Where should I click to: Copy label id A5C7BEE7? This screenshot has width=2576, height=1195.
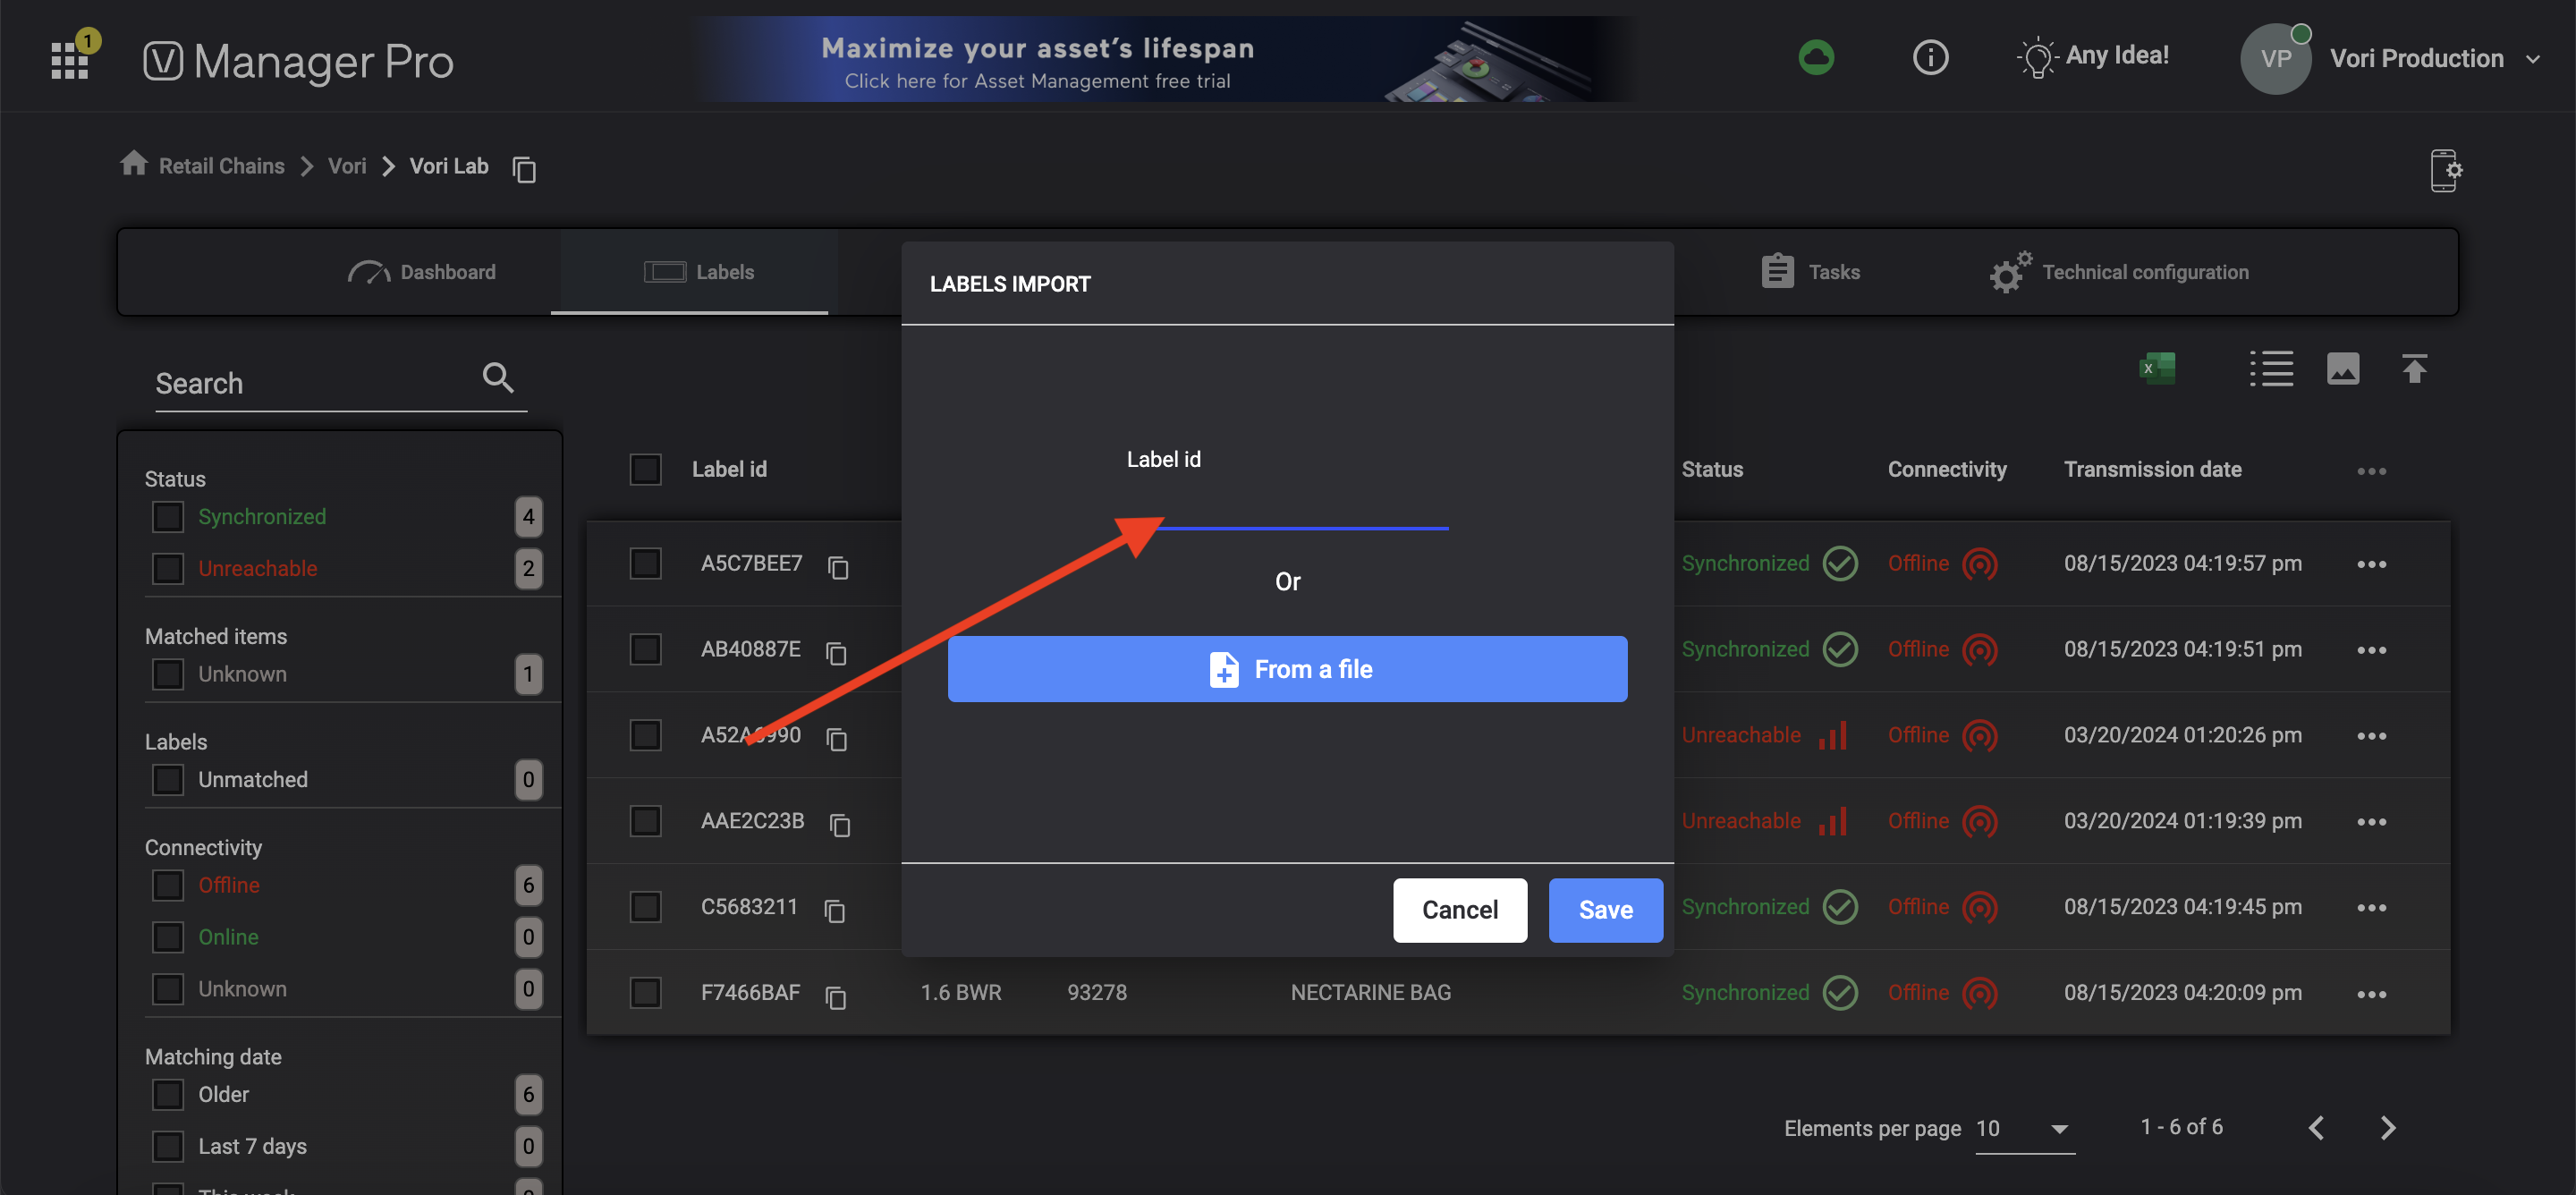[838, 567]
